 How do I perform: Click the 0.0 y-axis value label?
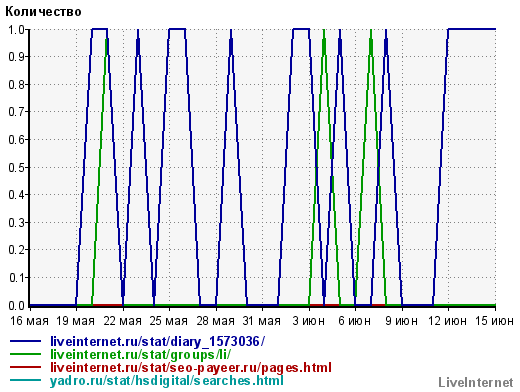coord(16,305)
